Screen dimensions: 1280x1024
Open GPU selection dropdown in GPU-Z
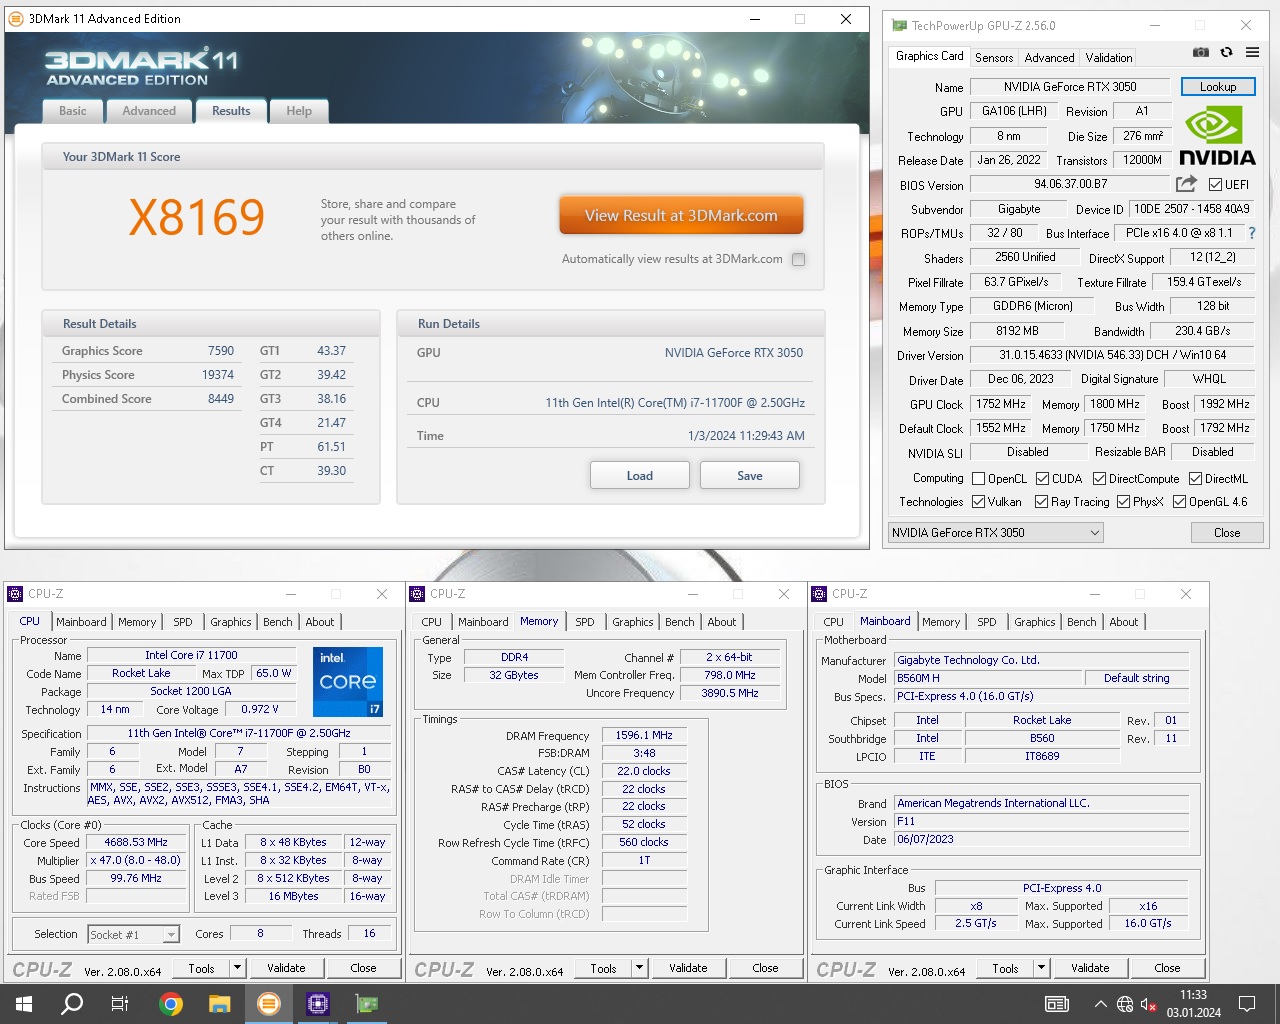[996, 533]
